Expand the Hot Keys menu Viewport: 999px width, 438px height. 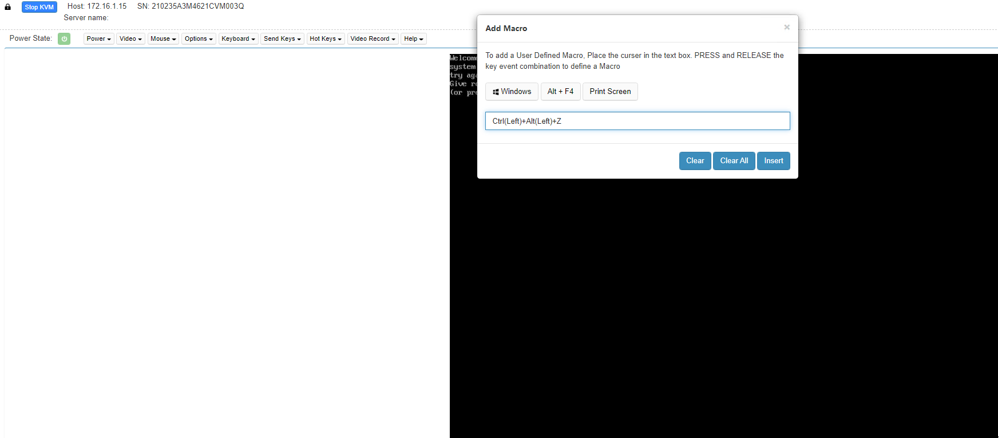[325, 39]
